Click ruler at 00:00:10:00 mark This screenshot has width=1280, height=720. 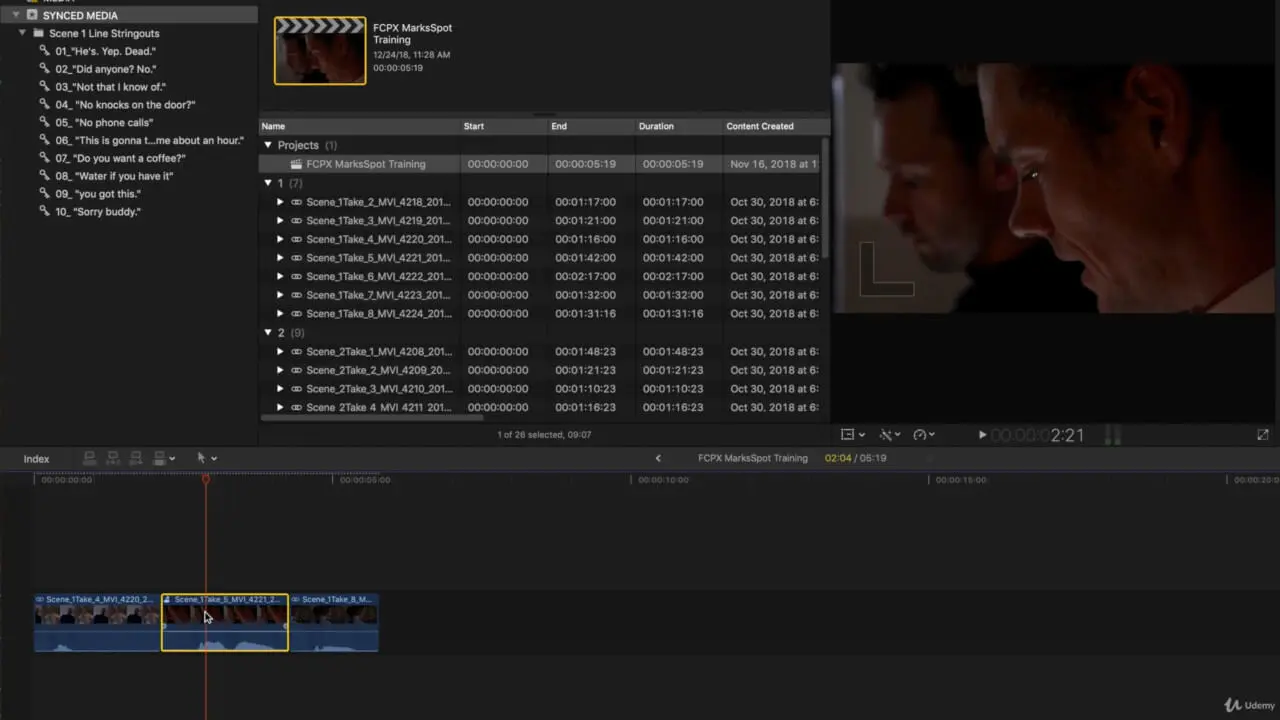(x=664, y=480)
